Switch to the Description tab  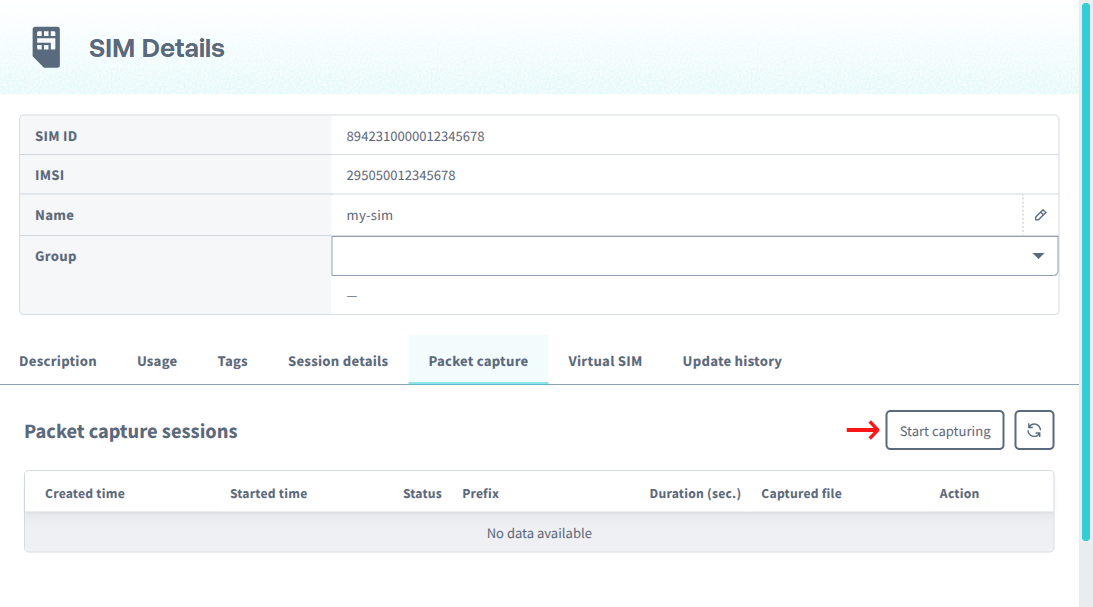(58, 361)
